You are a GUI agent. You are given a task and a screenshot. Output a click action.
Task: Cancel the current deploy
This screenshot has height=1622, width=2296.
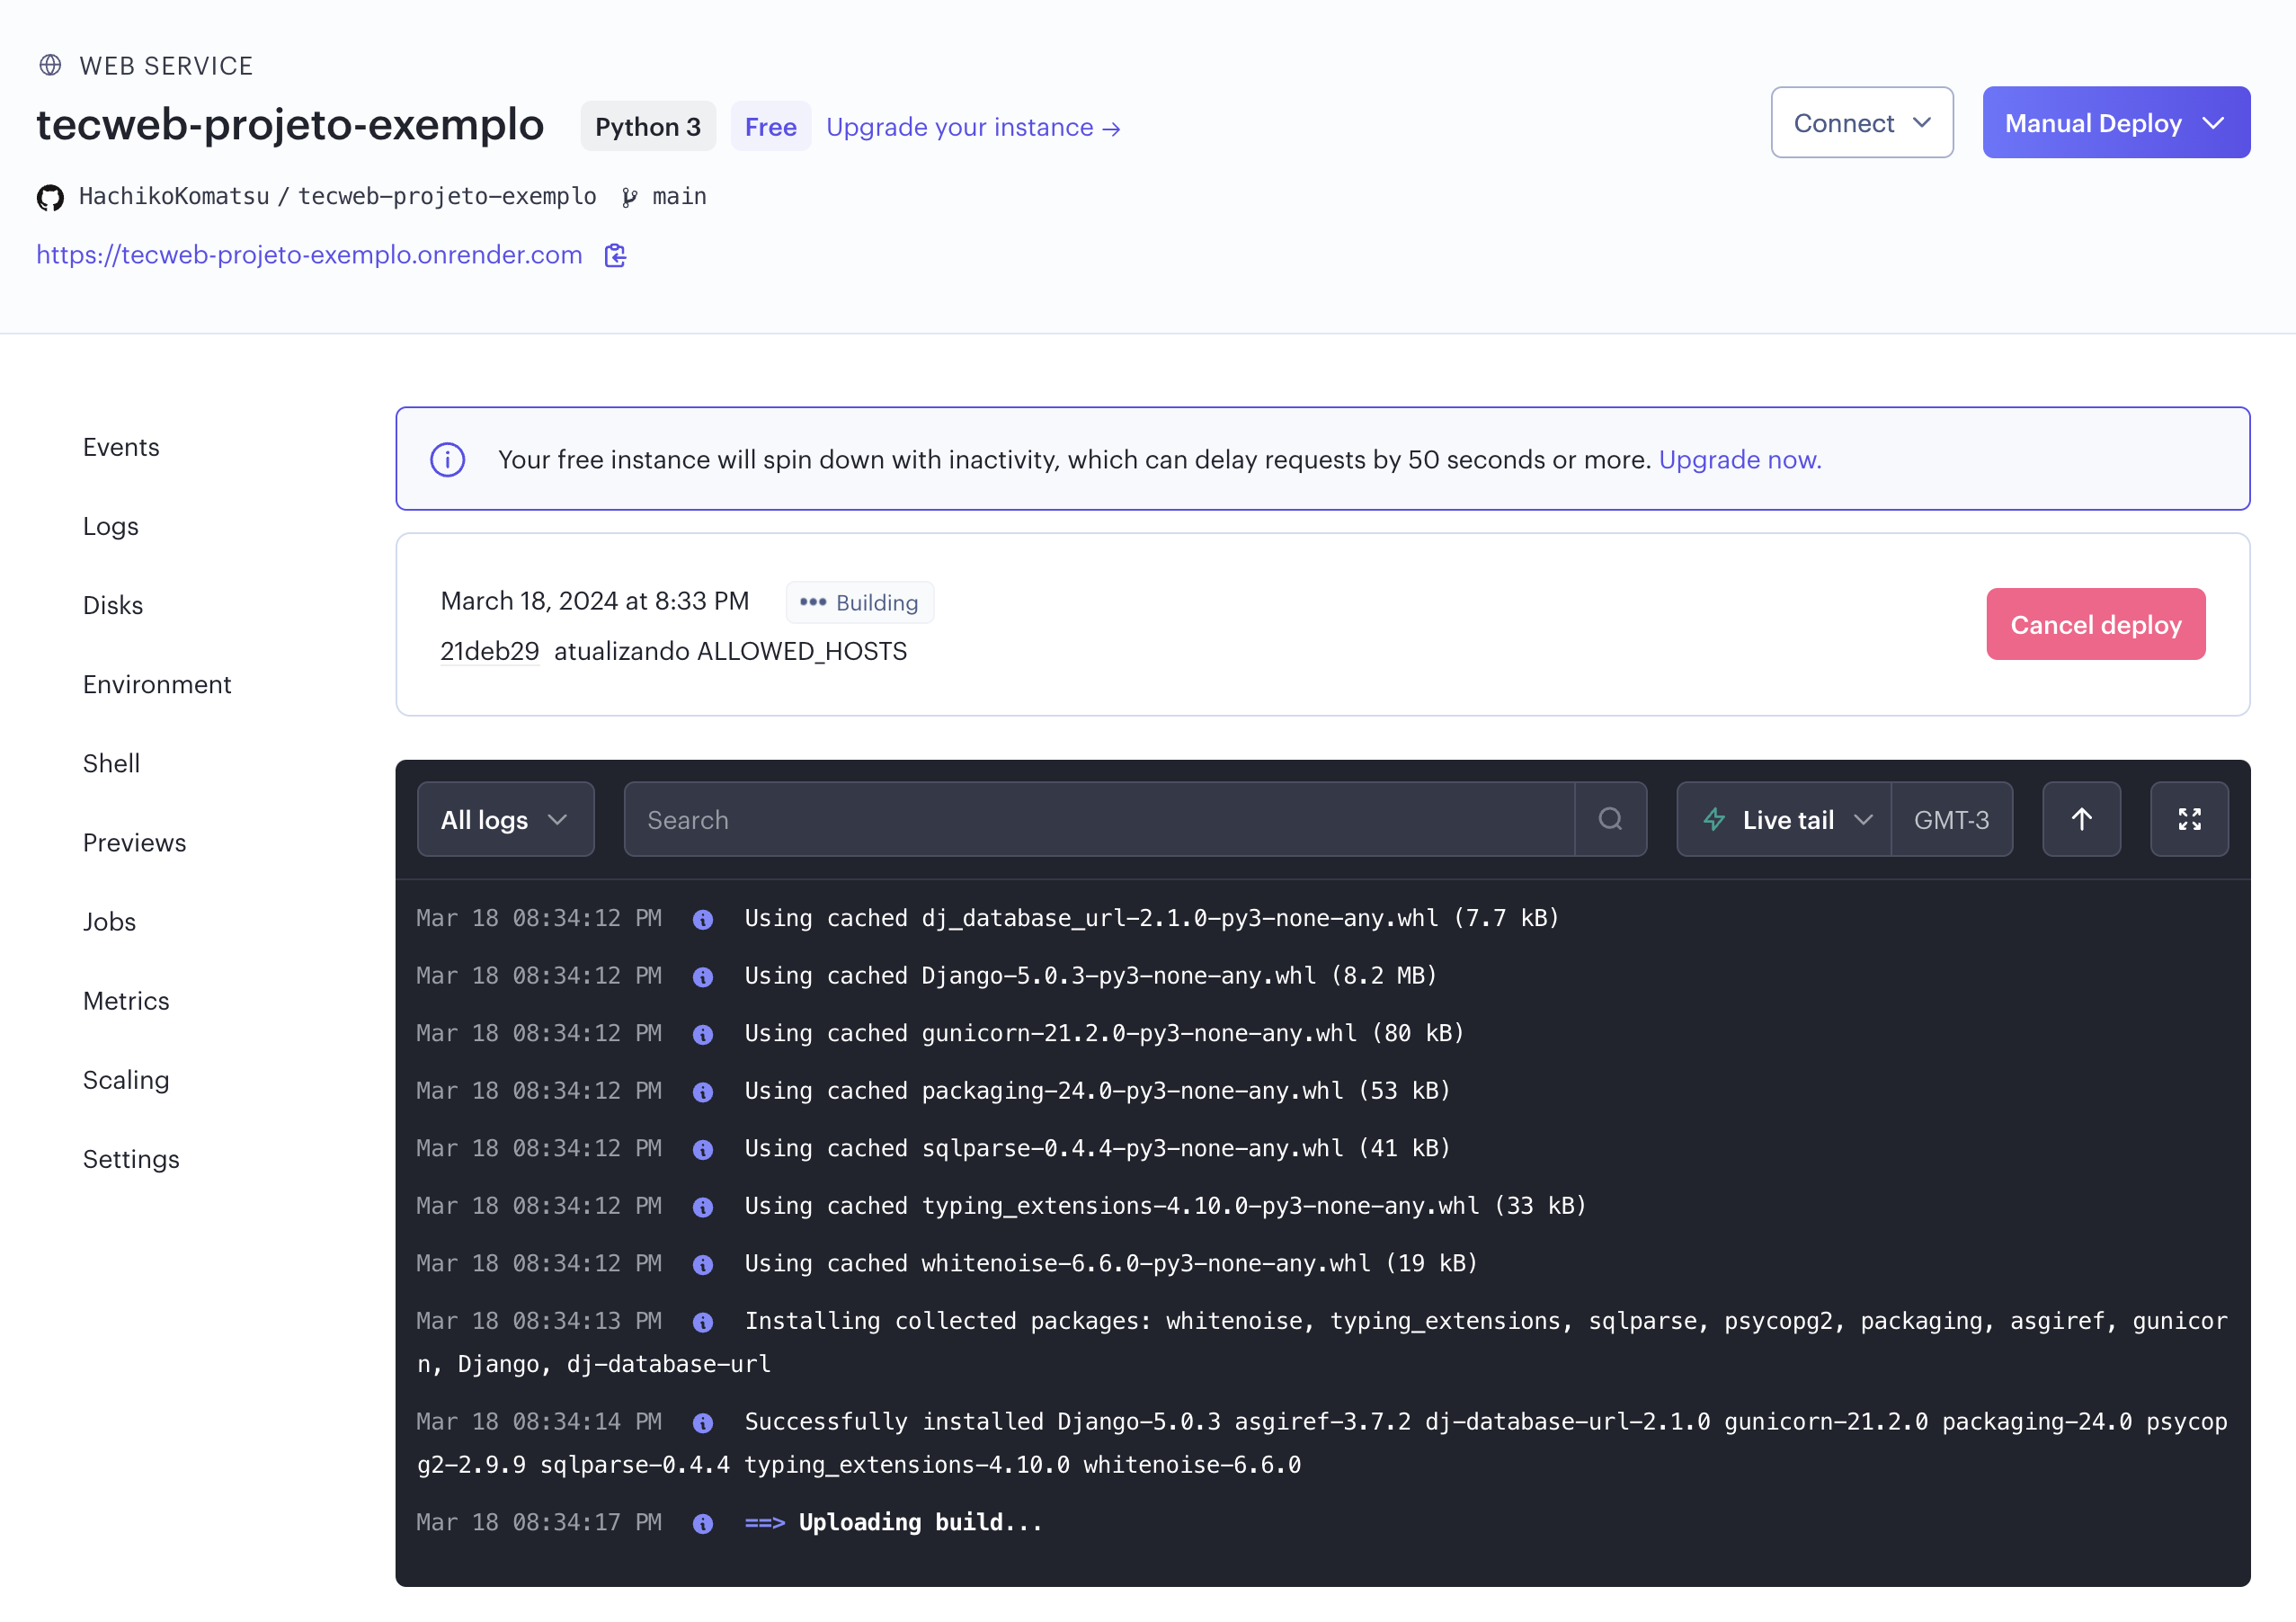pos(2095,624)
